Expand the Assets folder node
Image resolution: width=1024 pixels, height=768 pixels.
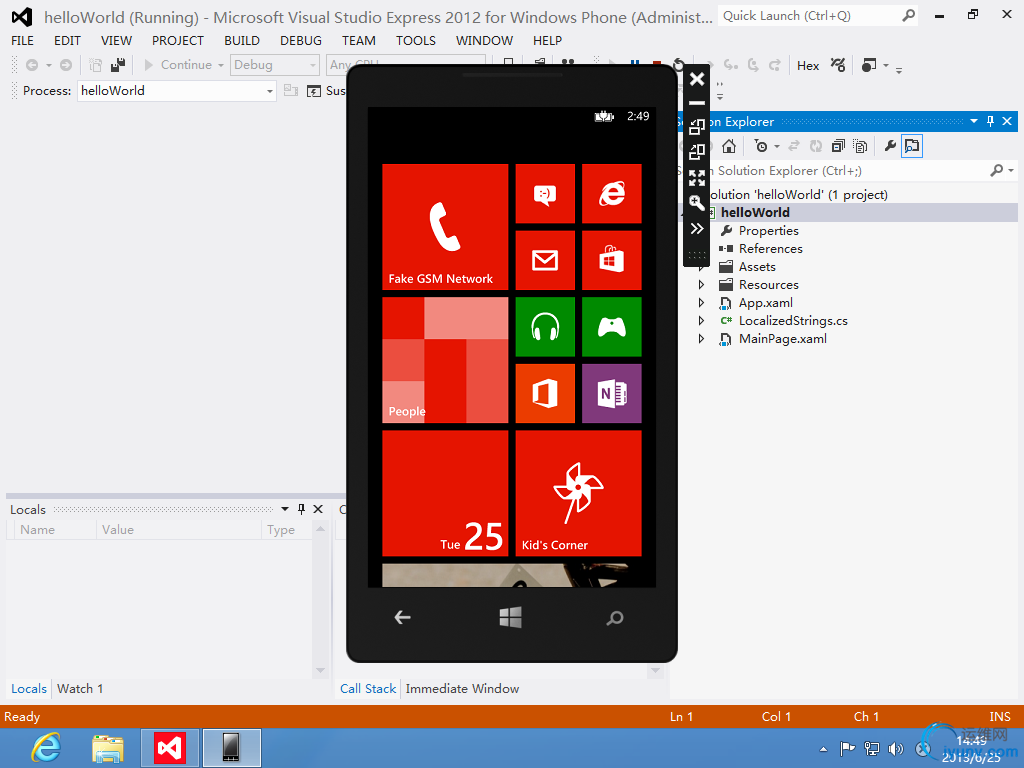point(702,267)
